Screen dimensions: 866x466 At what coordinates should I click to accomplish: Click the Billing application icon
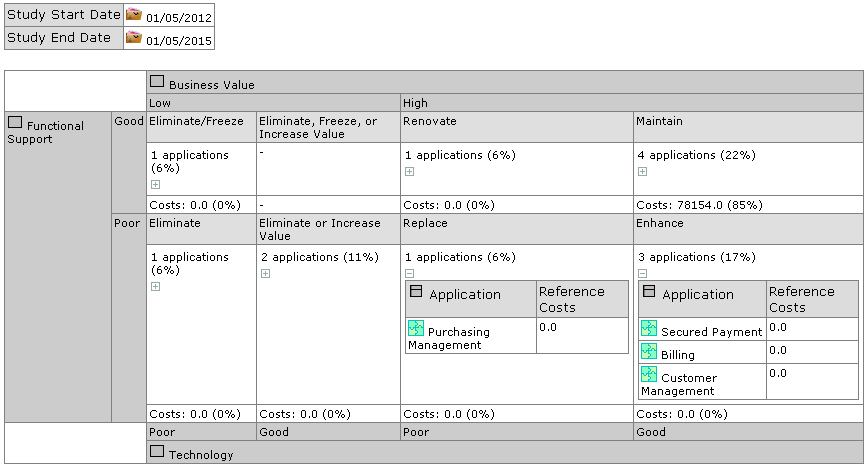pos(649,351)
